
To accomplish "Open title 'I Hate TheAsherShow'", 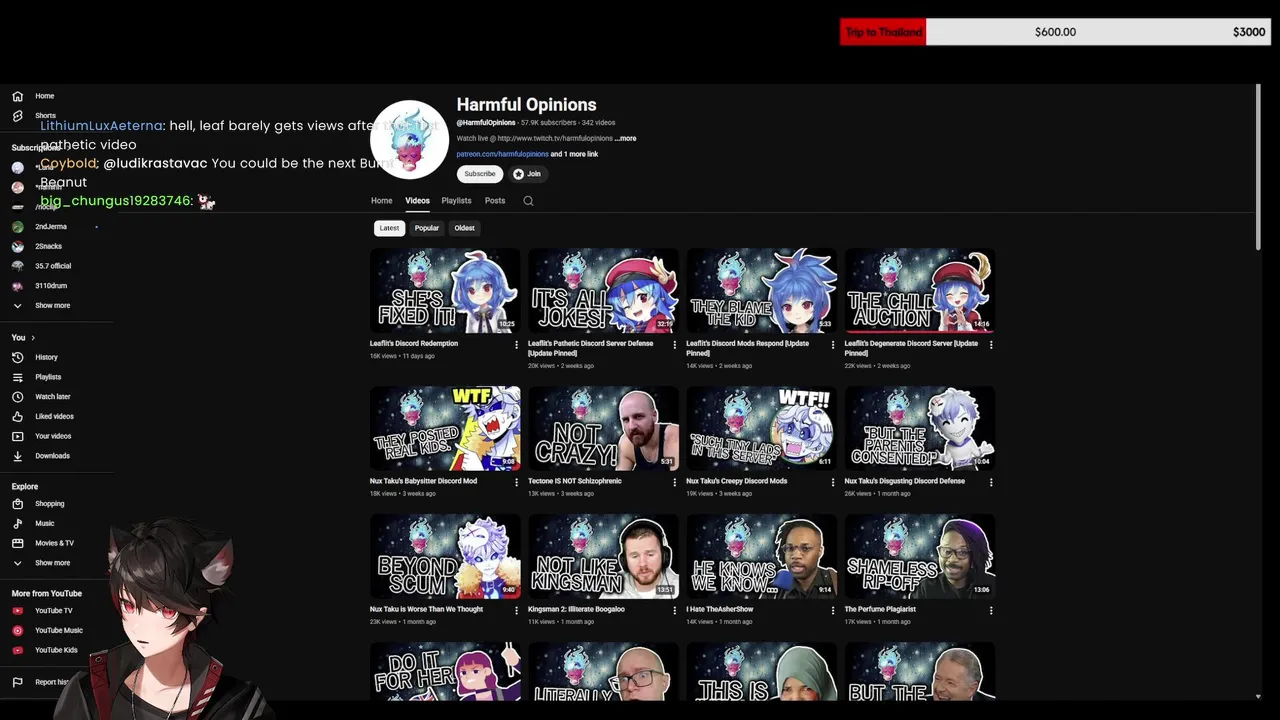I will point(719,609).
